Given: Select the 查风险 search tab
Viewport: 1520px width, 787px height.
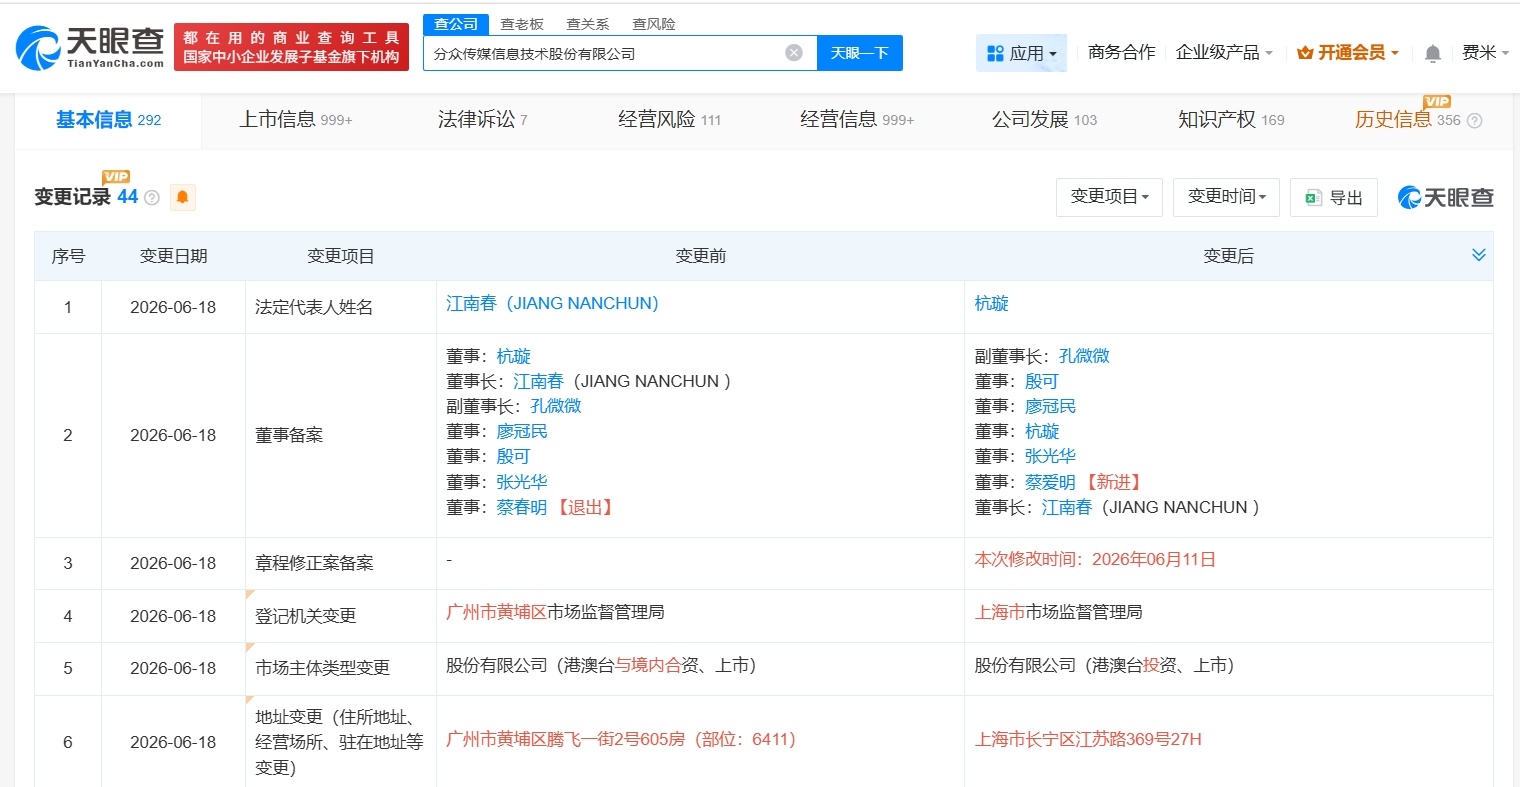Looking at the screenshot, I should point(654,24).
